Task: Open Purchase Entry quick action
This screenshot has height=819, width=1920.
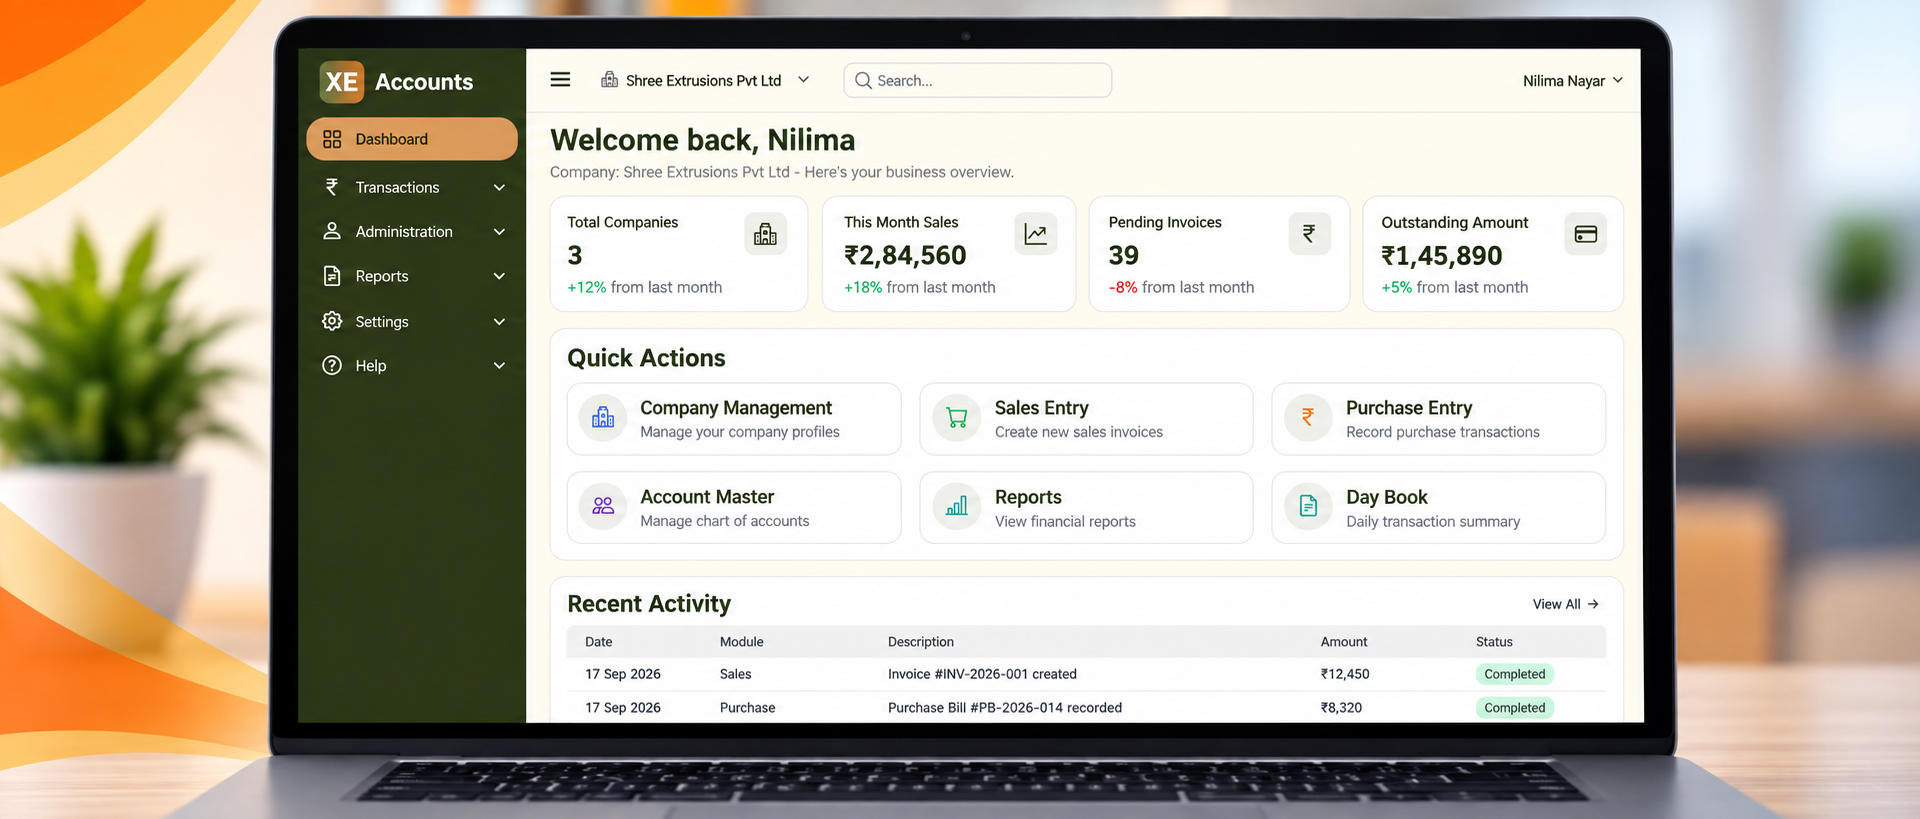Action: (1438, 419)
